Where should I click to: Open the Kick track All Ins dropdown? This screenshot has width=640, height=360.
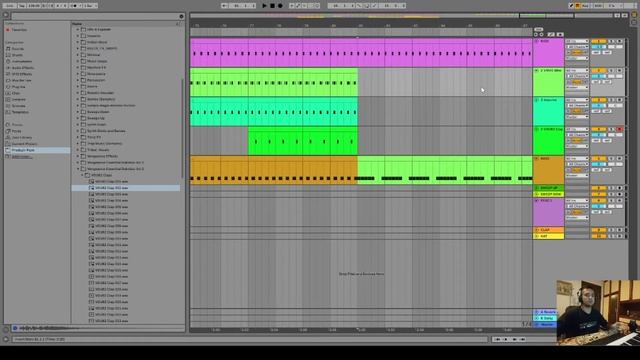tap(577, 41)
